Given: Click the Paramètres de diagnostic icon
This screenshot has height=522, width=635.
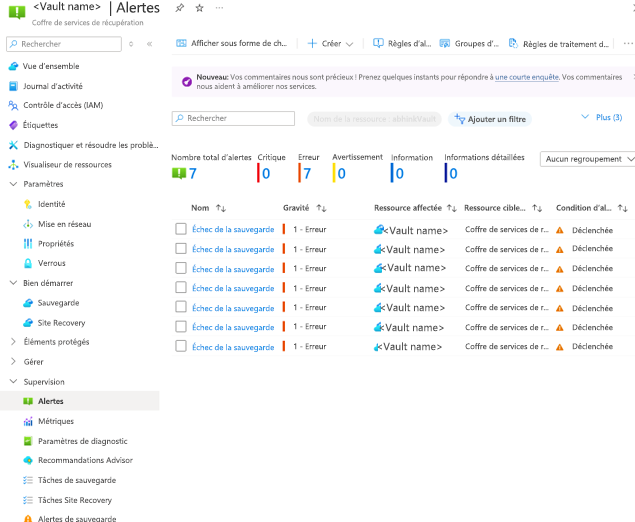Looking at the screenshot, I should (x=28, y=441).
